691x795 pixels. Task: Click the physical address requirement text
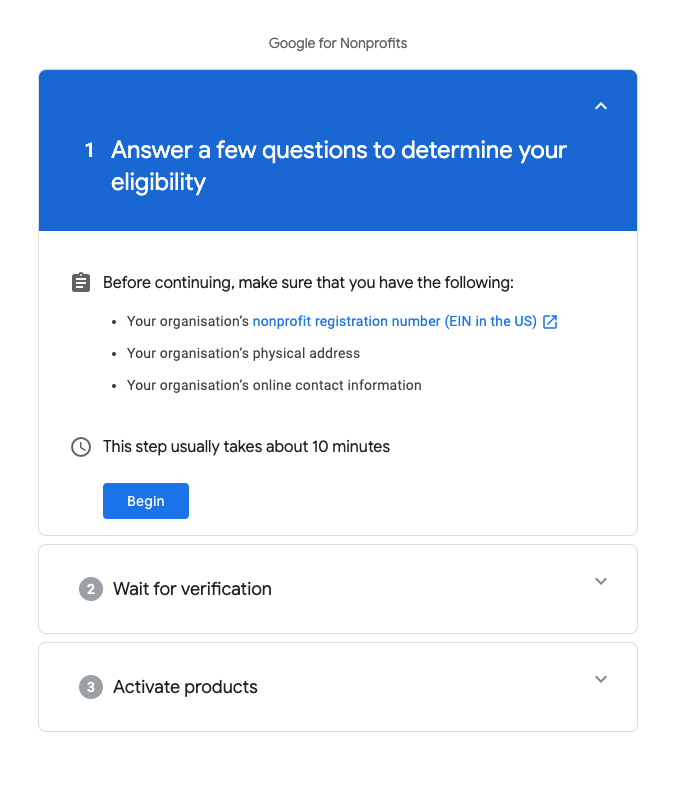[243, 353]
